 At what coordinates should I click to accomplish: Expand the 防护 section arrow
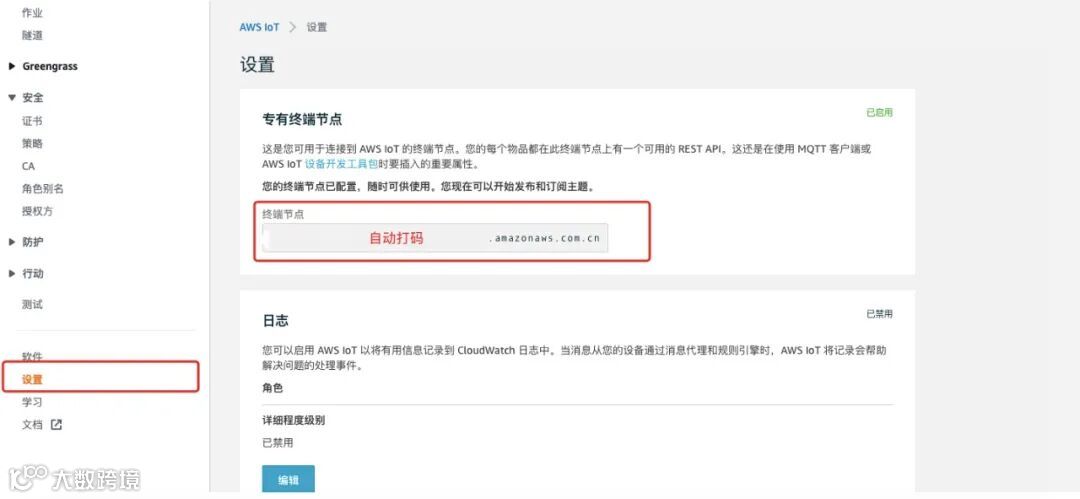click(12, 242)
